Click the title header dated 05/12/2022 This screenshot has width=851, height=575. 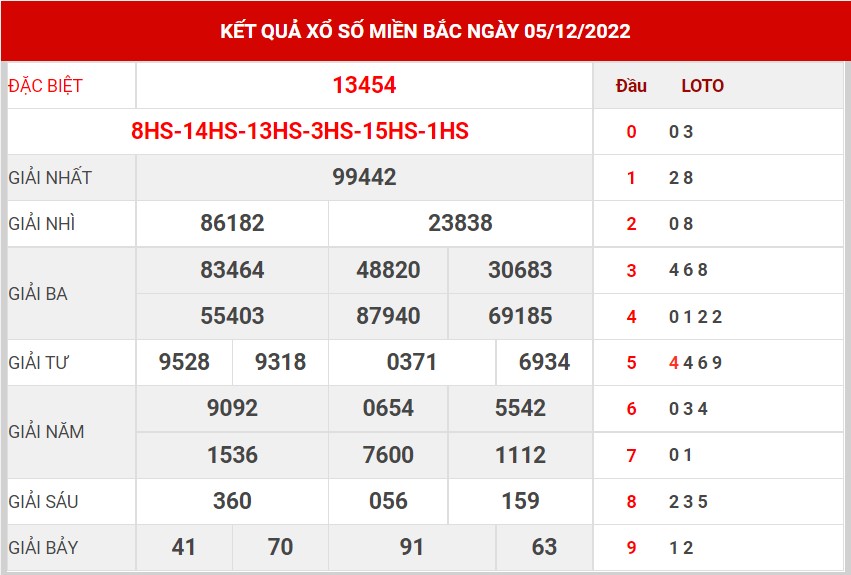point(425,31)
